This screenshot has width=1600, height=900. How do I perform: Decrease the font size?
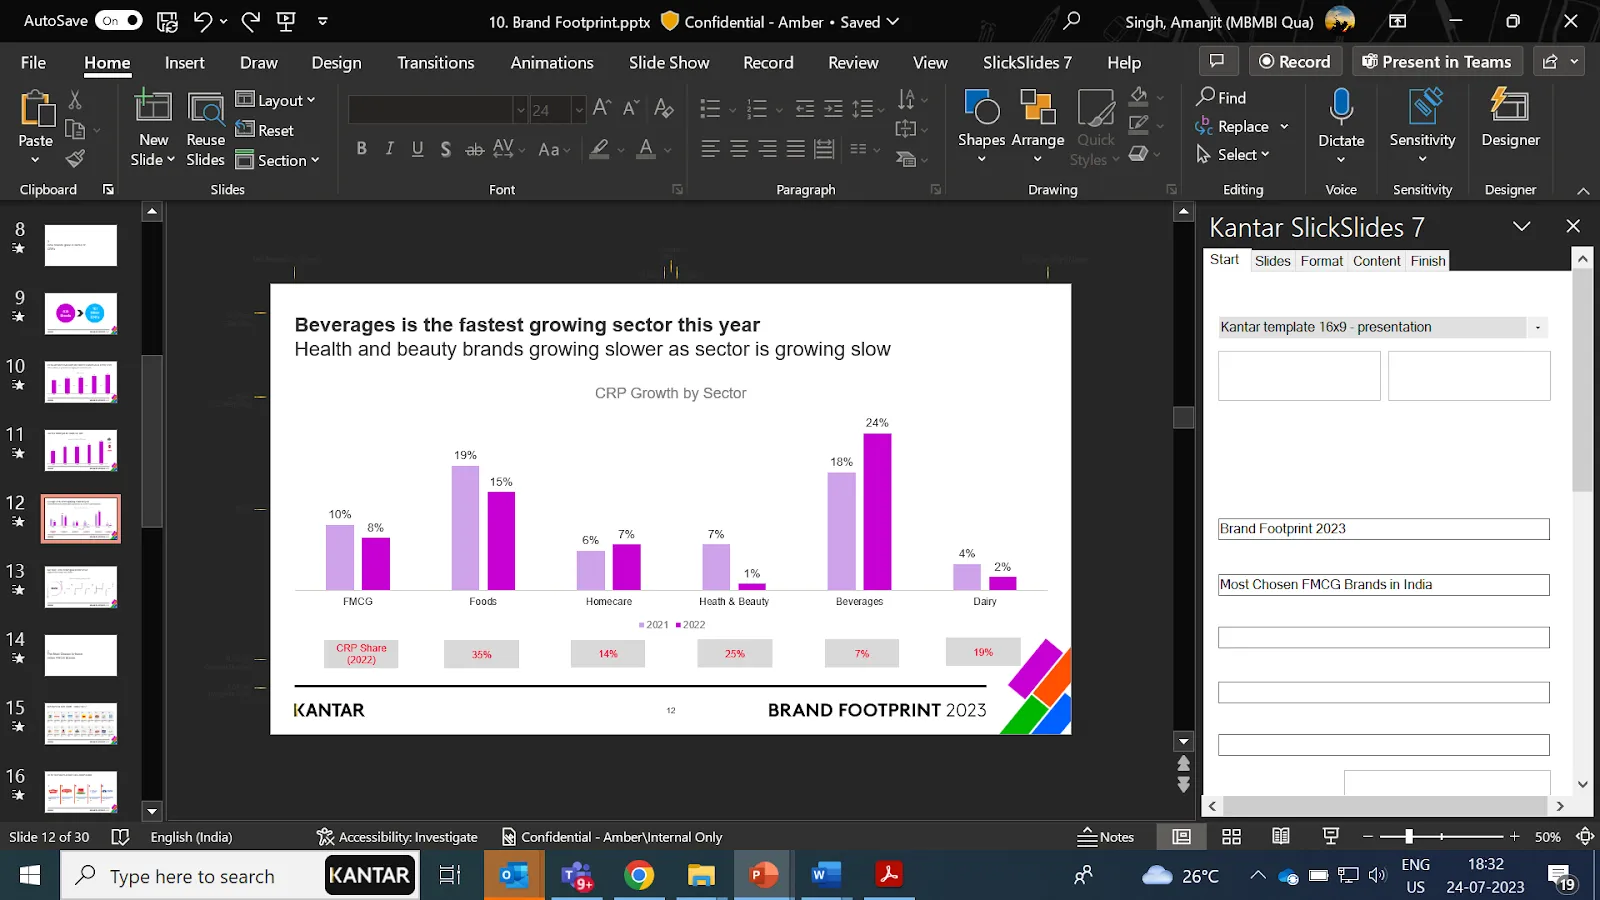632,107
